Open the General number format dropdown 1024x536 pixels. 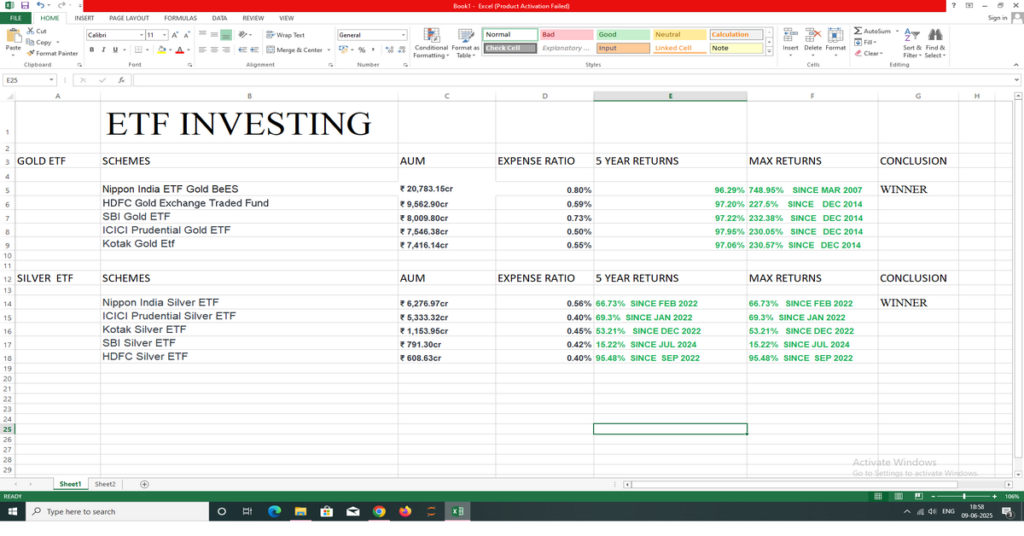[x=403, y=35]
